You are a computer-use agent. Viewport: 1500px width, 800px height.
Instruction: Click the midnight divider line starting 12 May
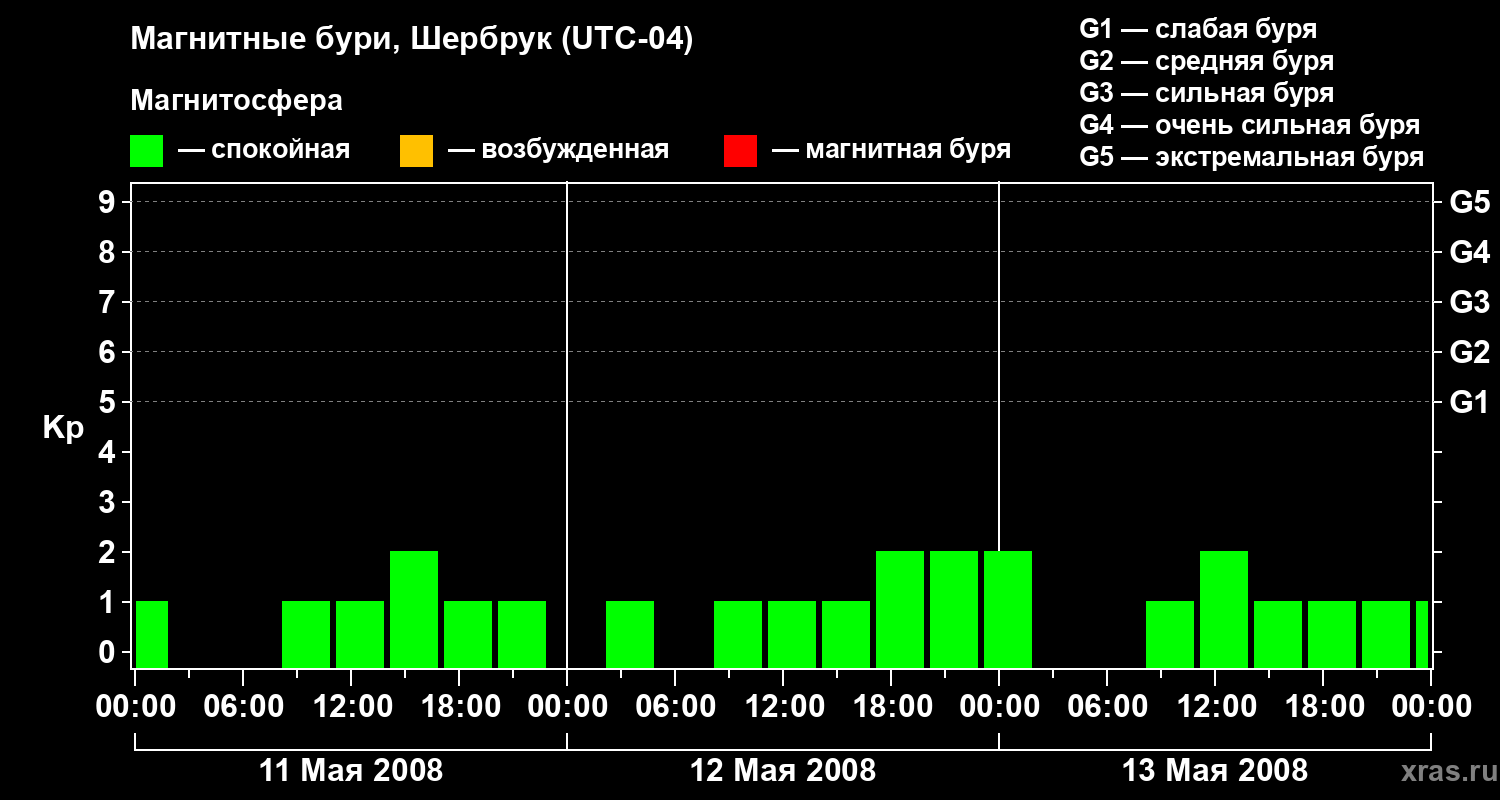(x=567, y=425)
